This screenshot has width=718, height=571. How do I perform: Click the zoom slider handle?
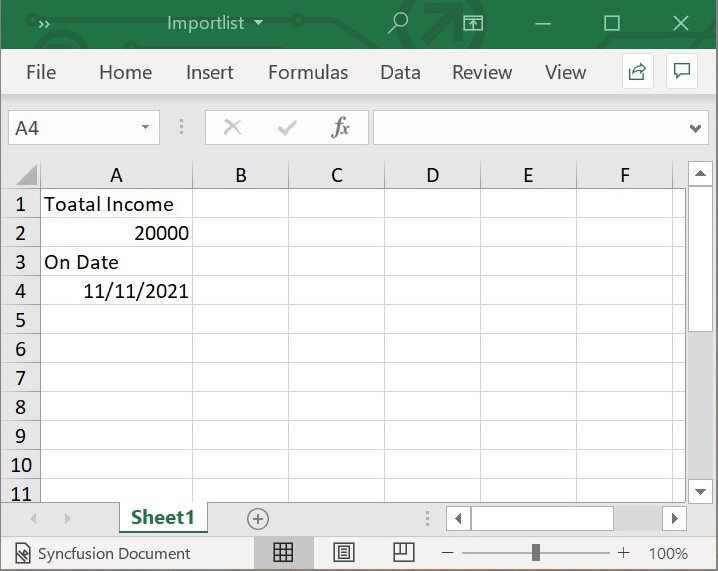[536, 553]
